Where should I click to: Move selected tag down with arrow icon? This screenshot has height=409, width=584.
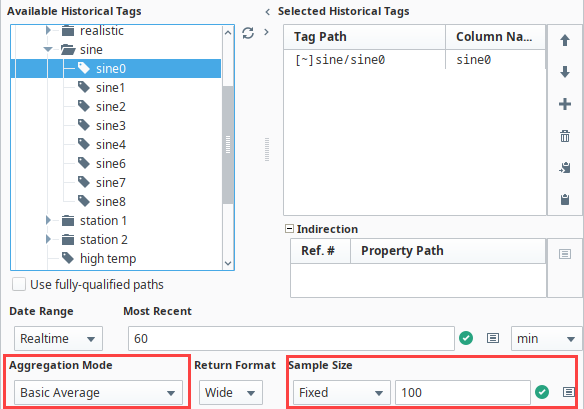[565, 72]
